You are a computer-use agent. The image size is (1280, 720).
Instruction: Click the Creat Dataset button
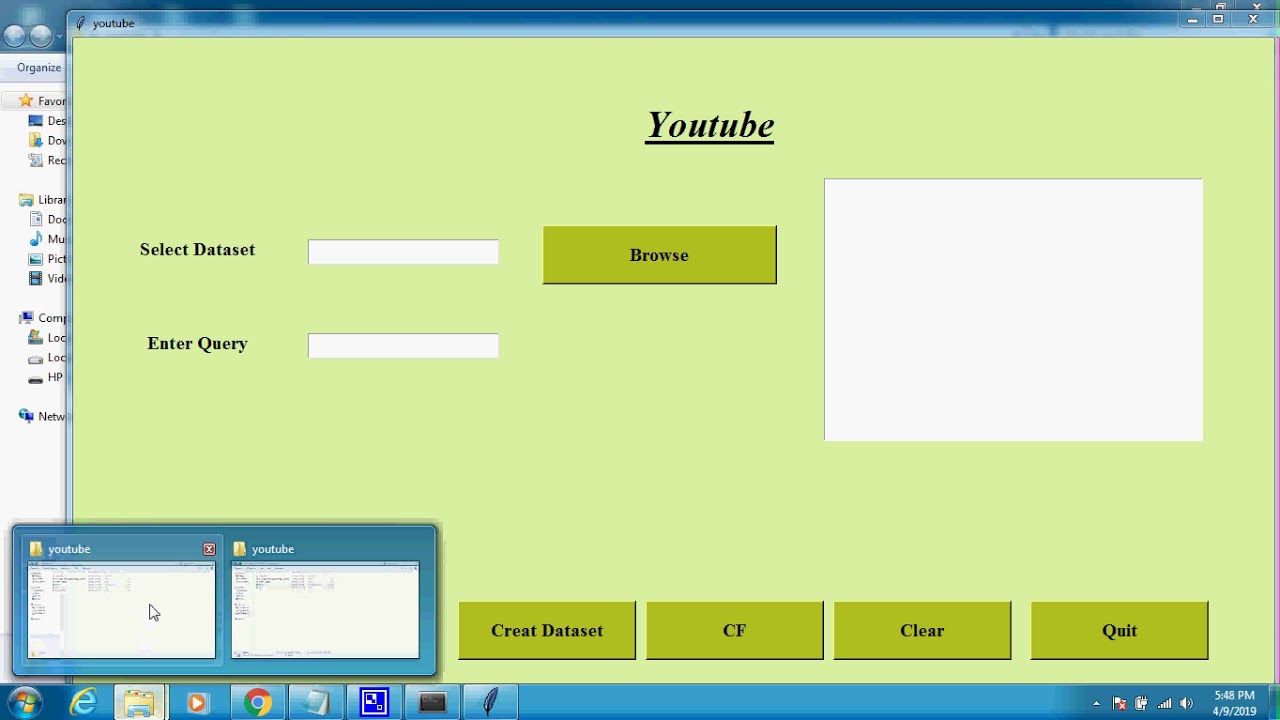coord(547,630)
